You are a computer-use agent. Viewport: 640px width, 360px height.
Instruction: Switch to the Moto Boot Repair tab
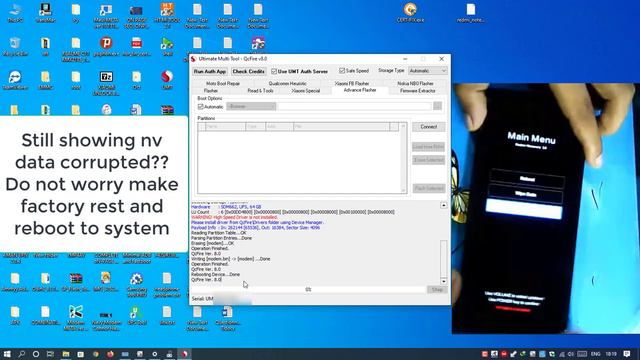(x=223, y=83)
